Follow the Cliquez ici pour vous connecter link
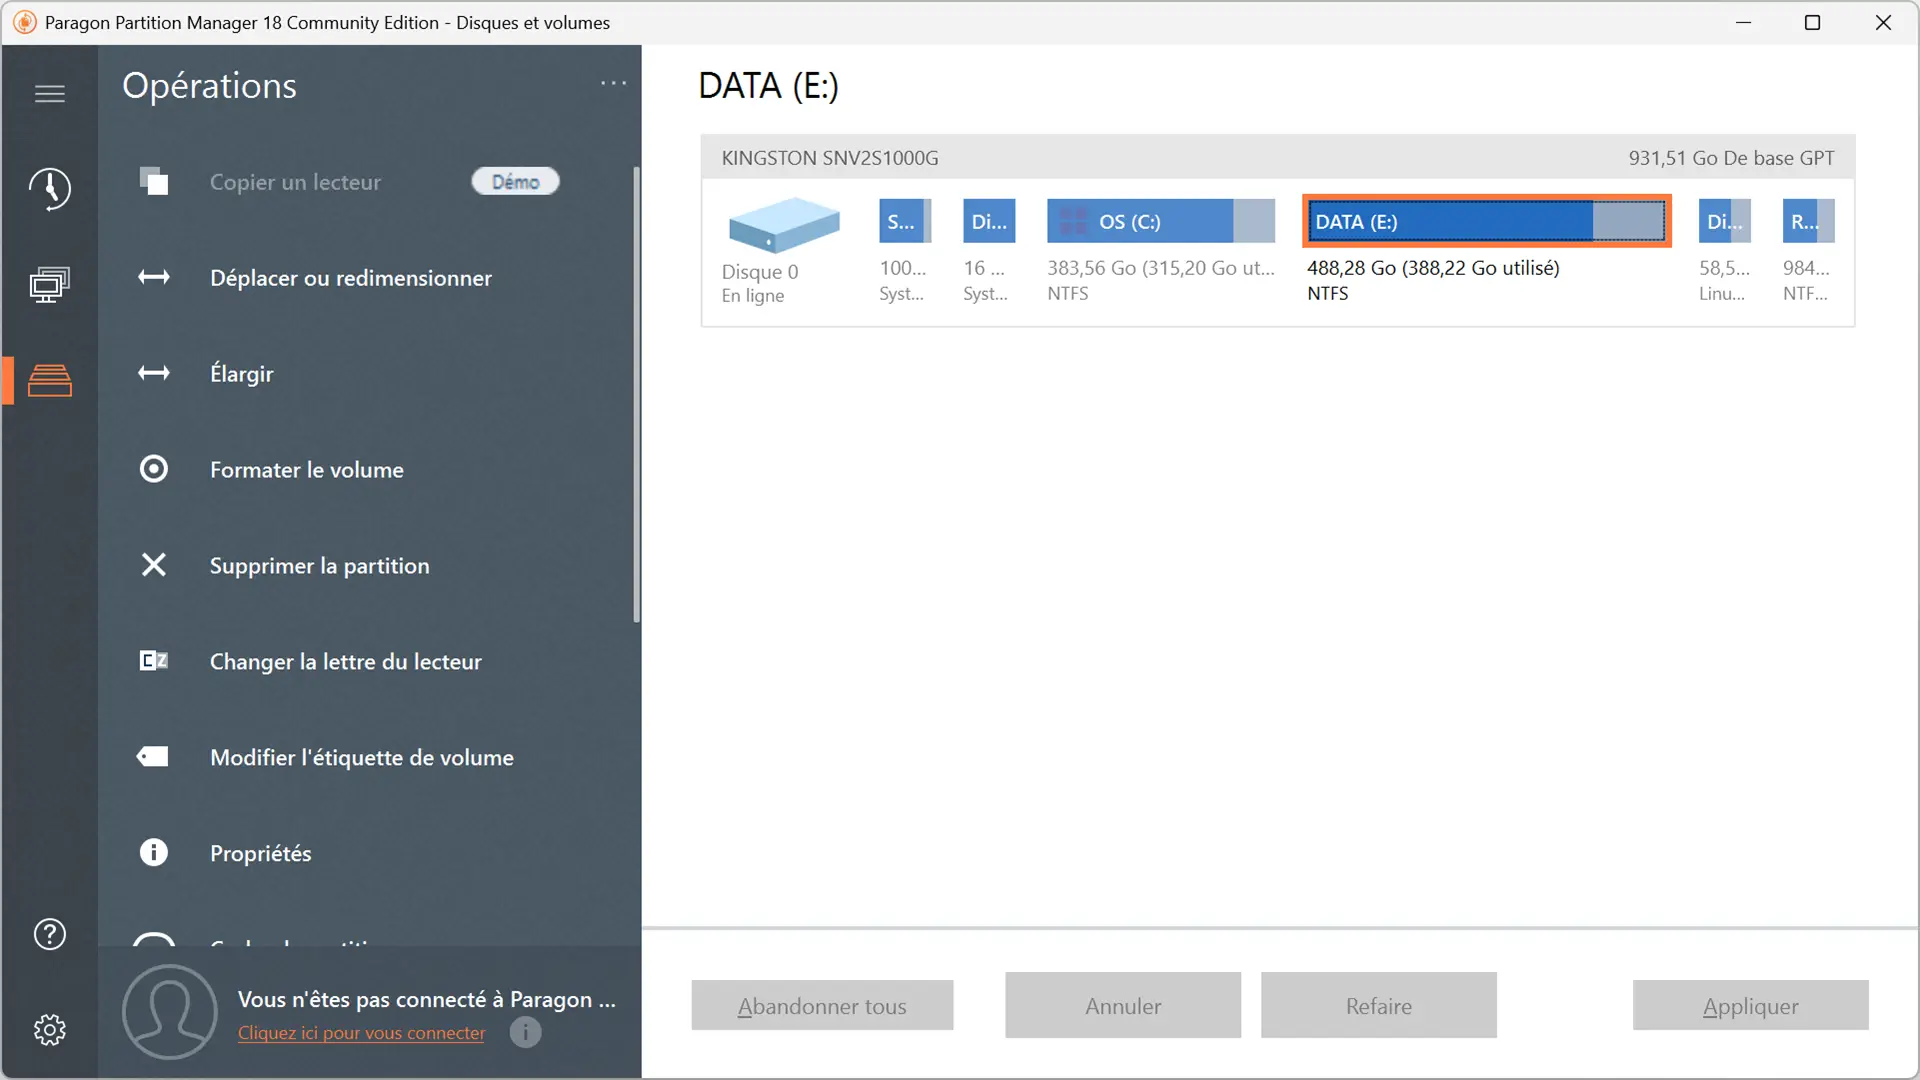 [x=361, y=1033]
